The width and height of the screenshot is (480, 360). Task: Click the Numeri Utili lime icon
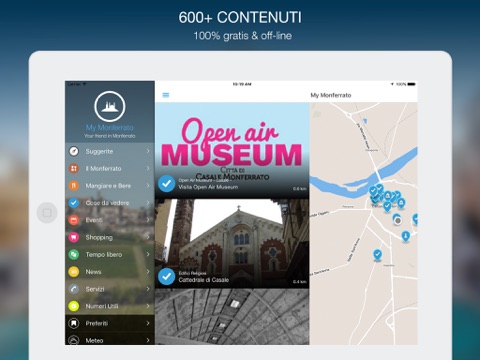(x=74, y=306)
